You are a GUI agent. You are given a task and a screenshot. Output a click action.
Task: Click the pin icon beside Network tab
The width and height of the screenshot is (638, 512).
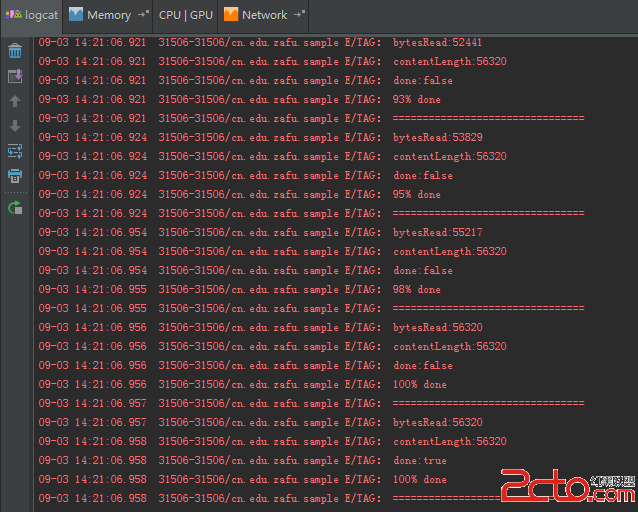pos(299,14)
